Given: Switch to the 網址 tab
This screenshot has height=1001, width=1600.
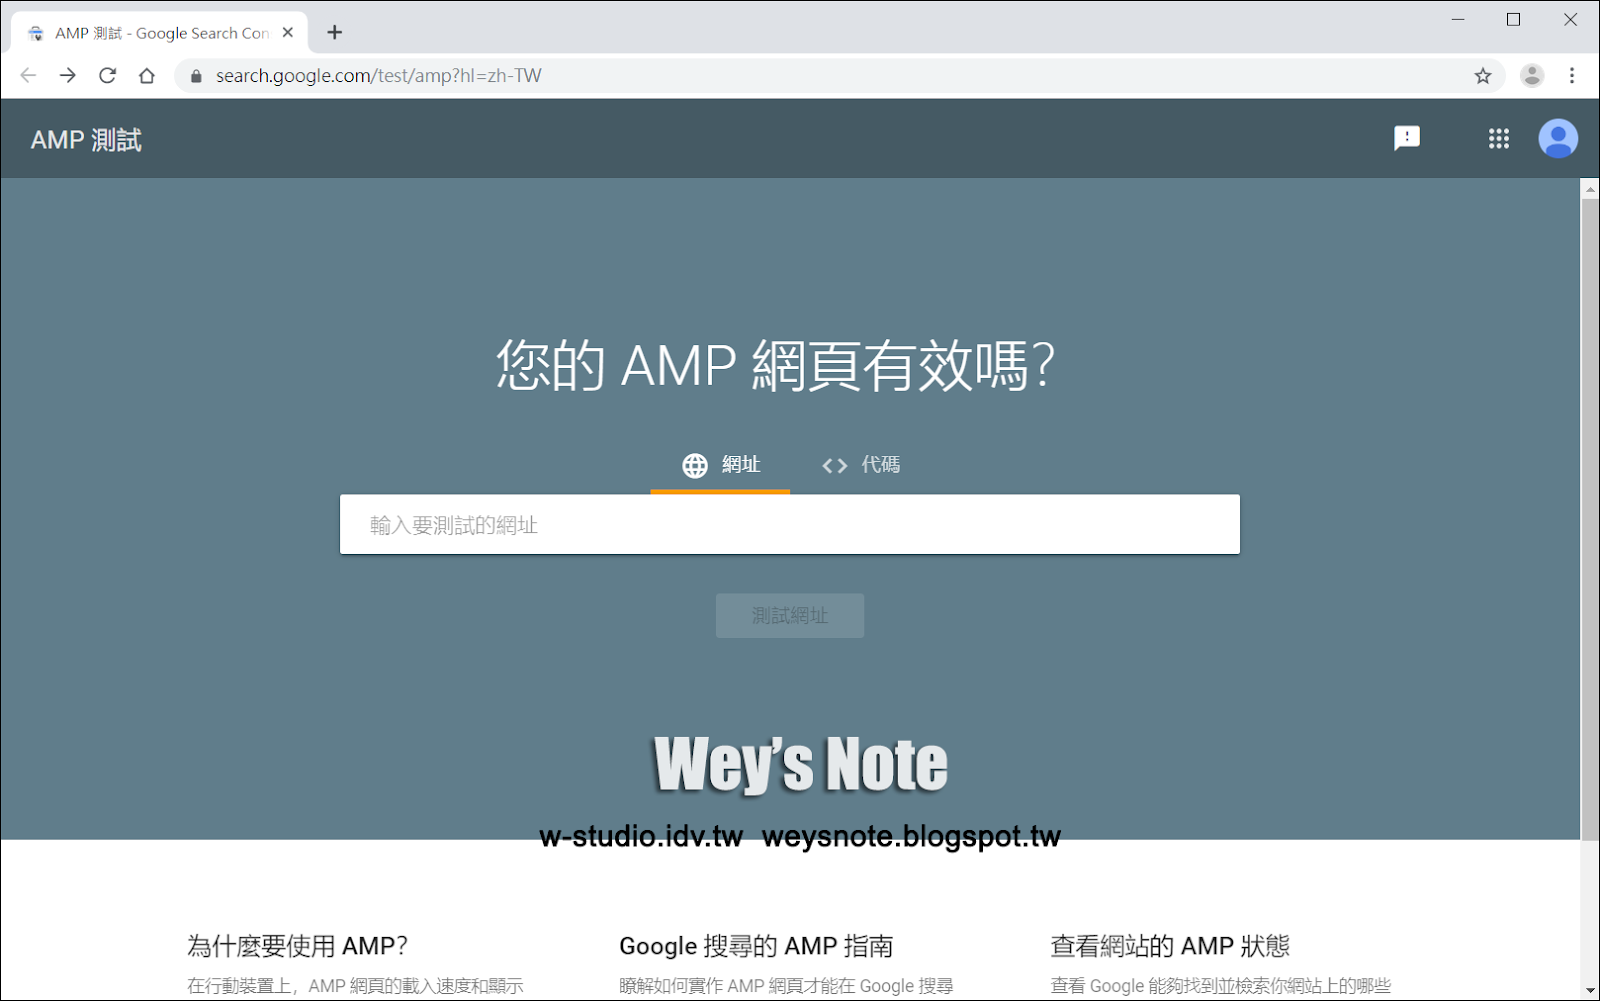Looking at the screenshot, I should point(720,465).
